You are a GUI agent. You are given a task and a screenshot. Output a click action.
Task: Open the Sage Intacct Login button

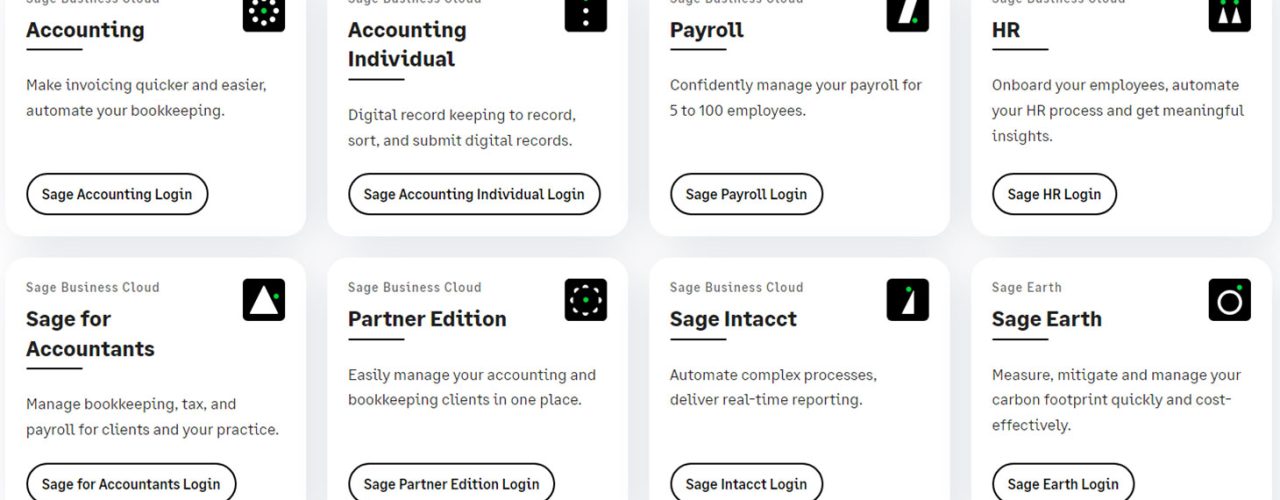point(746,483)
